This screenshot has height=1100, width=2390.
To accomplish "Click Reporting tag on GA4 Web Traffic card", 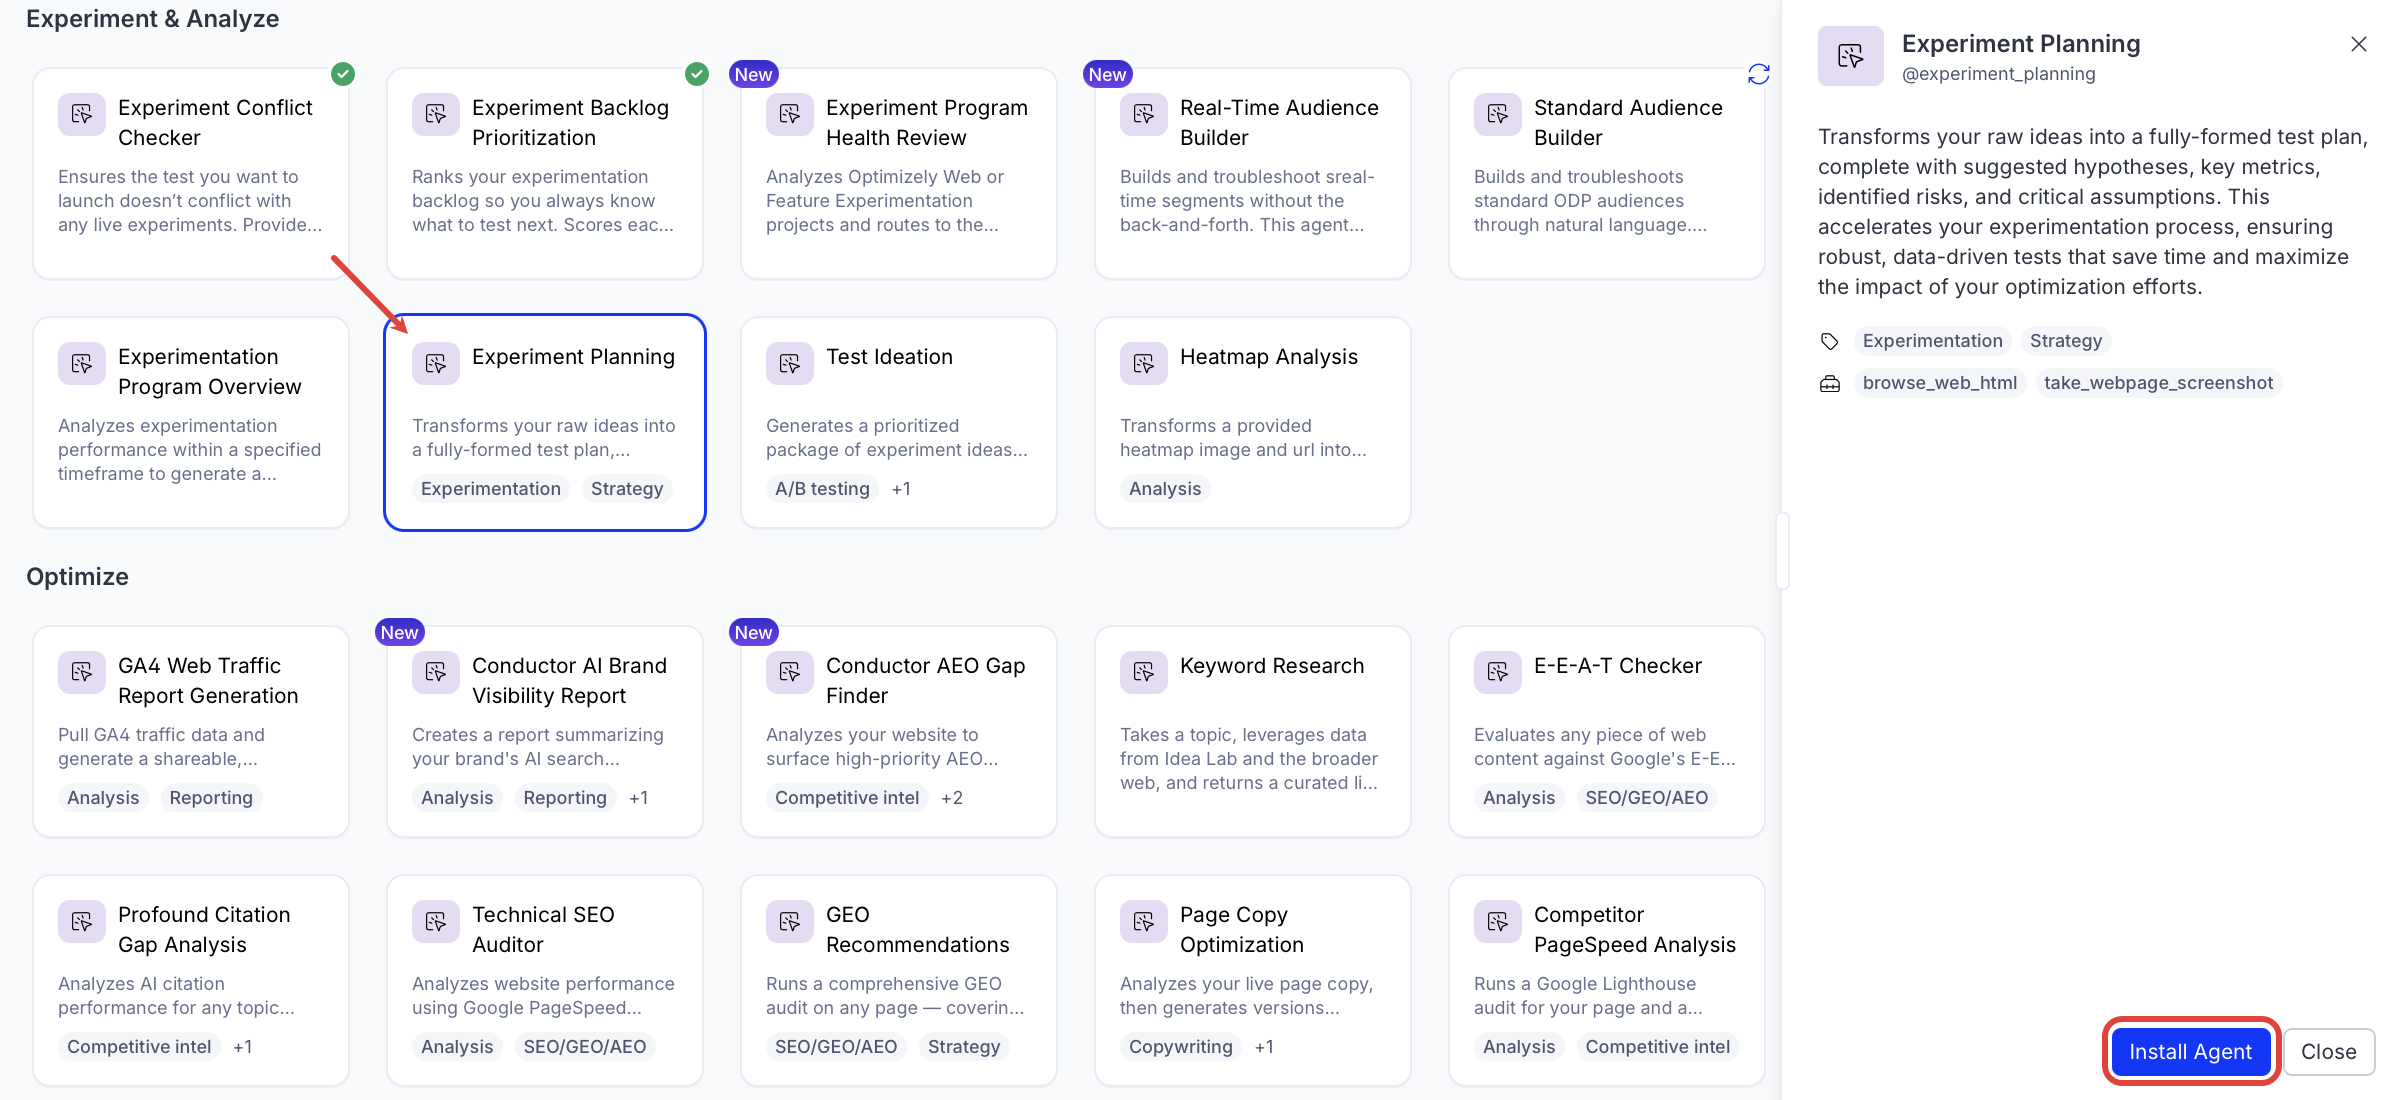I will click(x=211, y=798).
